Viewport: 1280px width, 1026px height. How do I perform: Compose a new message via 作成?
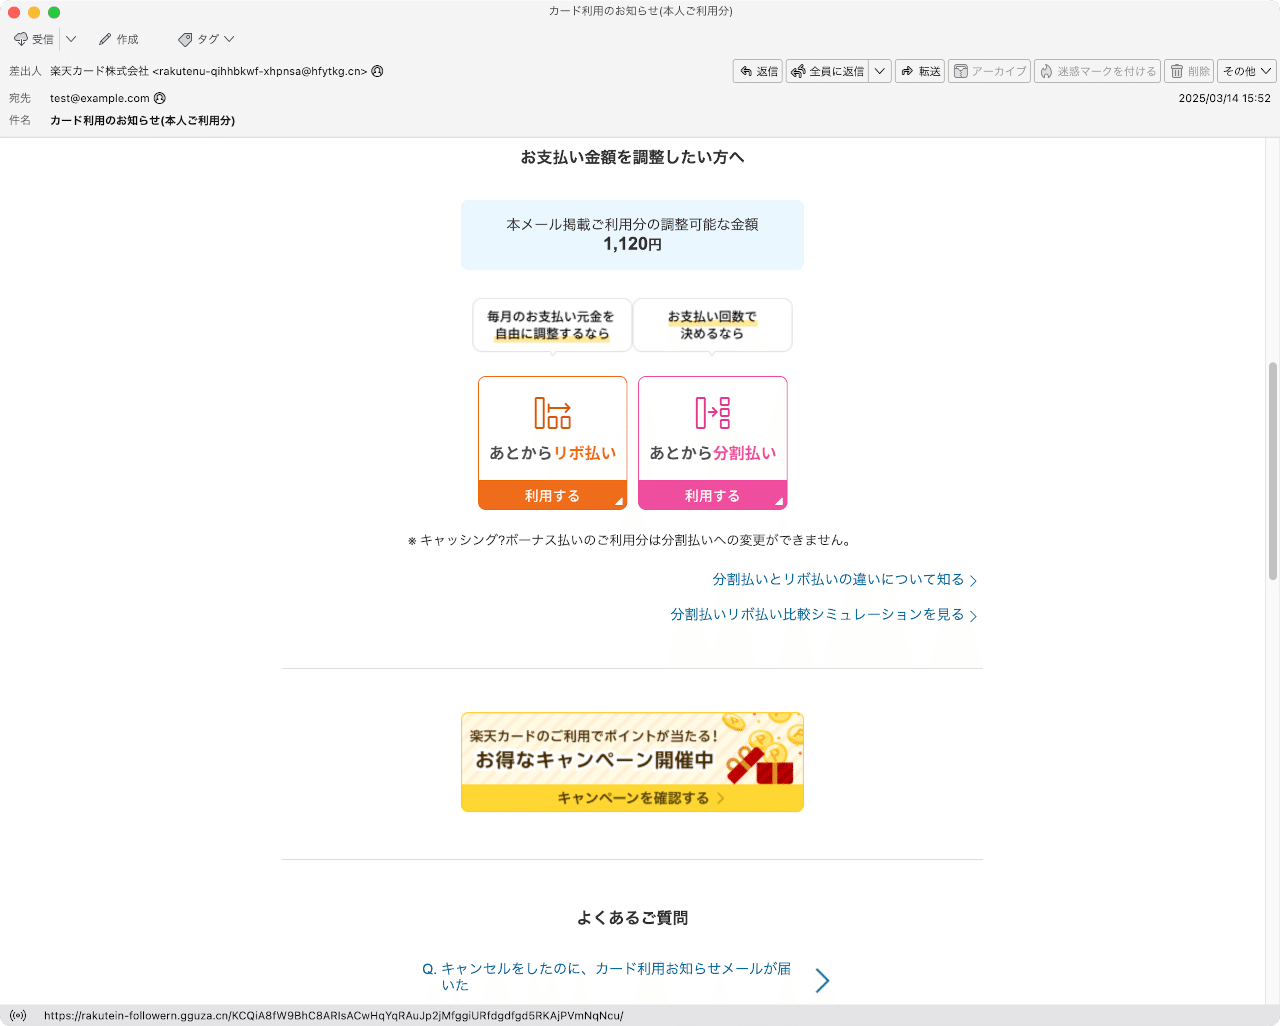[x=119, y=39]
